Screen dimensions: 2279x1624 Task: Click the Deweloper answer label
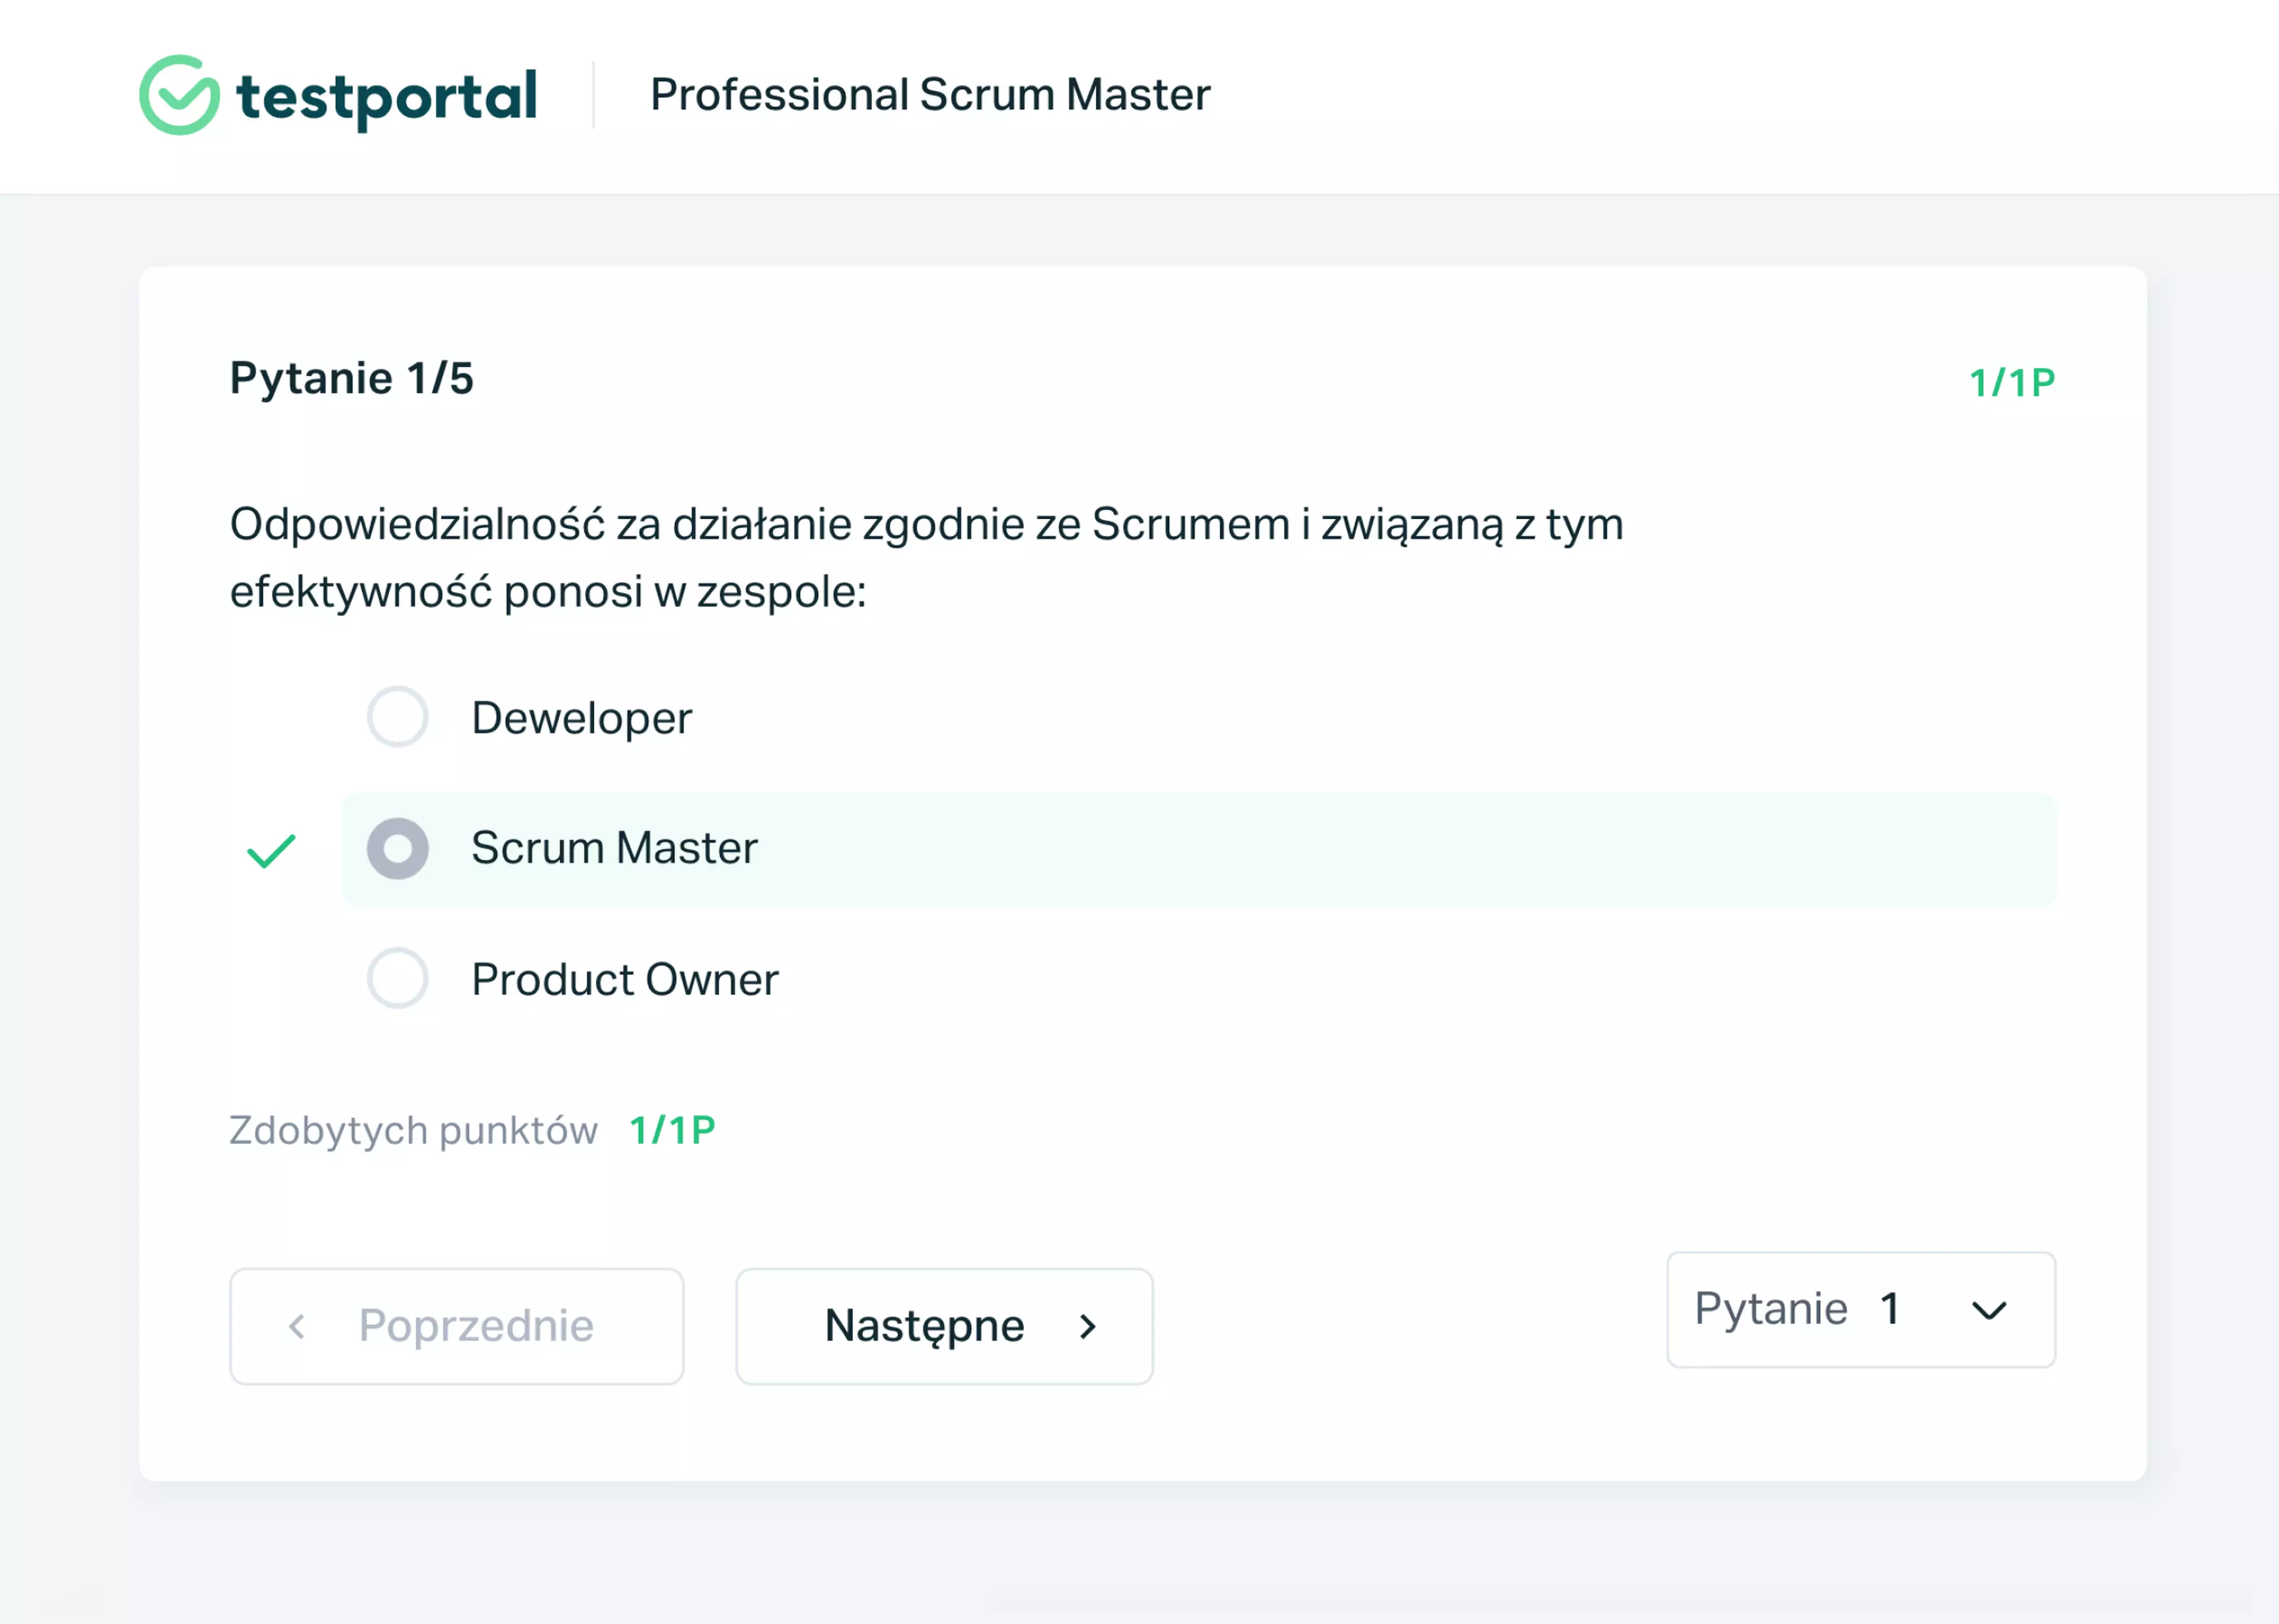pos(582,718)
